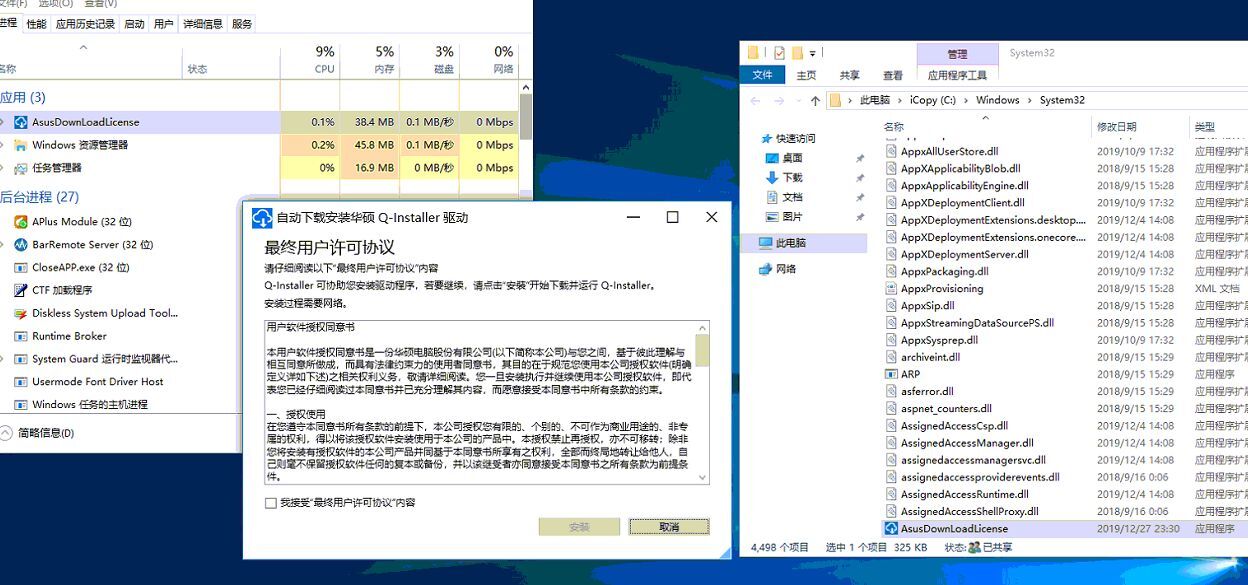Click AsusDownLoadLicense file icon in System32

click(891, 528)
